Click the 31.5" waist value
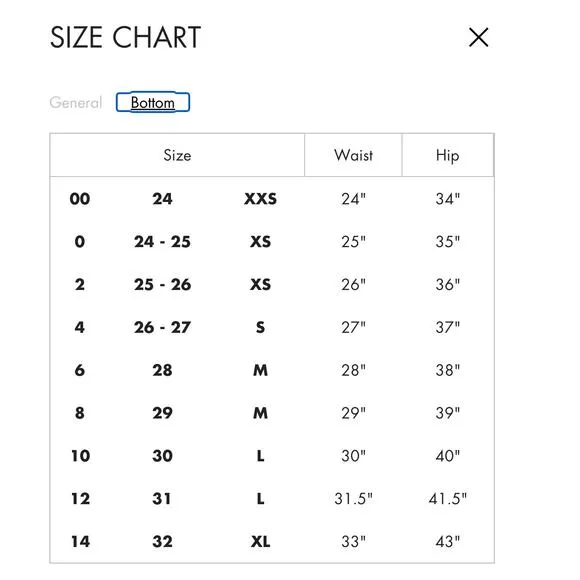The image size is (580, 580). coord(353,499)
